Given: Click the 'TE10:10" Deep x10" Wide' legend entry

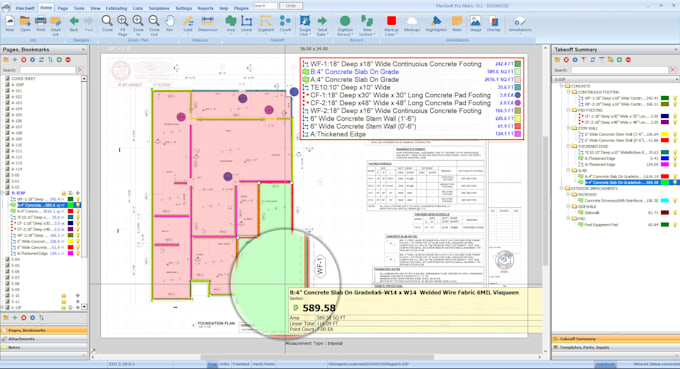Looking at the screenshot, I should pos(350,87).
